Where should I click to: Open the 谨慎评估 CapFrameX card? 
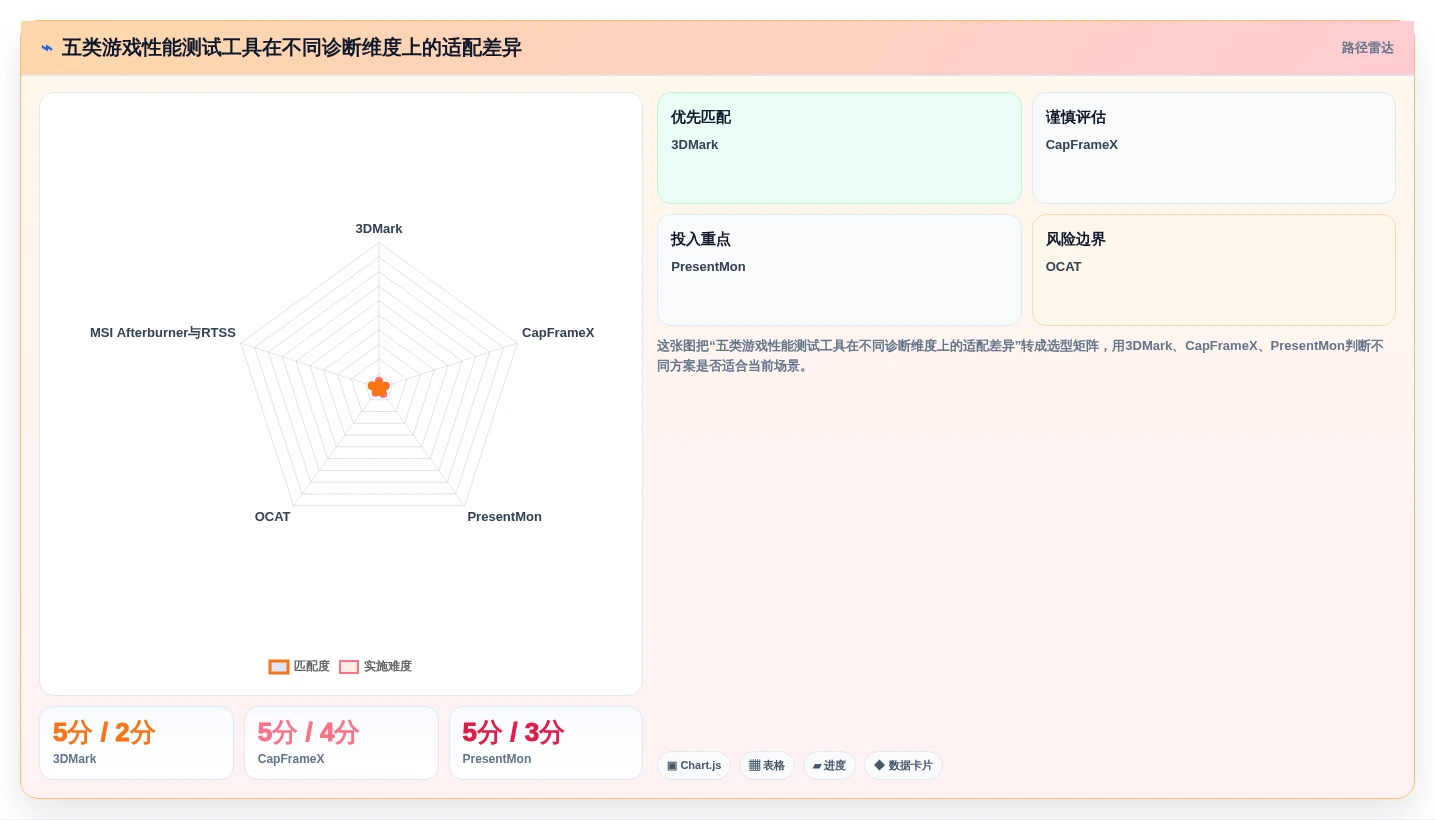coord(1213,148)
